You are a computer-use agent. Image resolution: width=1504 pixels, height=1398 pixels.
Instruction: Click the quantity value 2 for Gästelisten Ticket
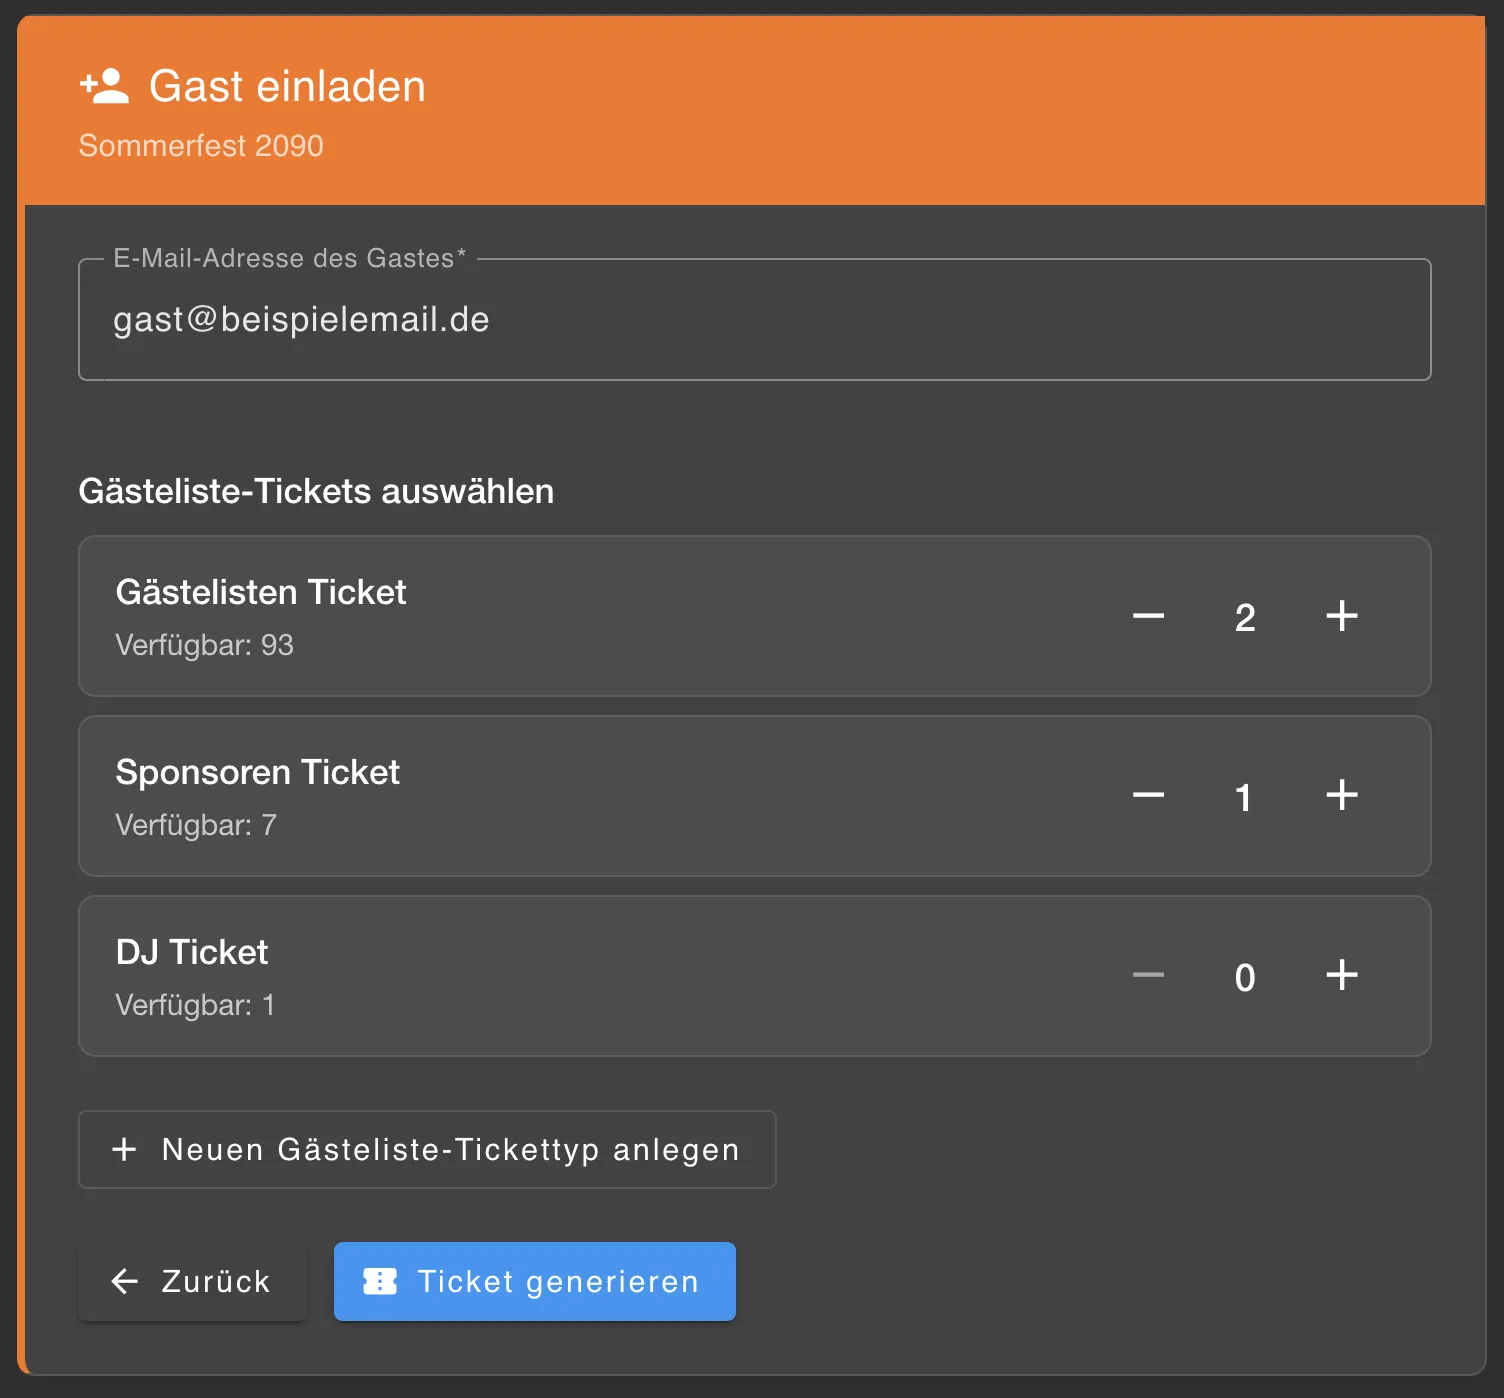click(x=1245, y=616)
